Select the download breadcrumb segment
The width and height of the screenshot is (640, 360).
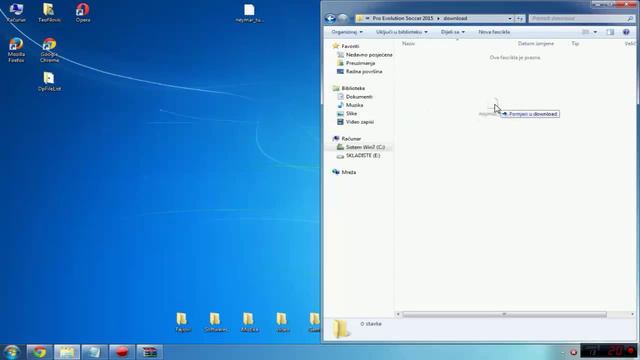pos(455,18)
